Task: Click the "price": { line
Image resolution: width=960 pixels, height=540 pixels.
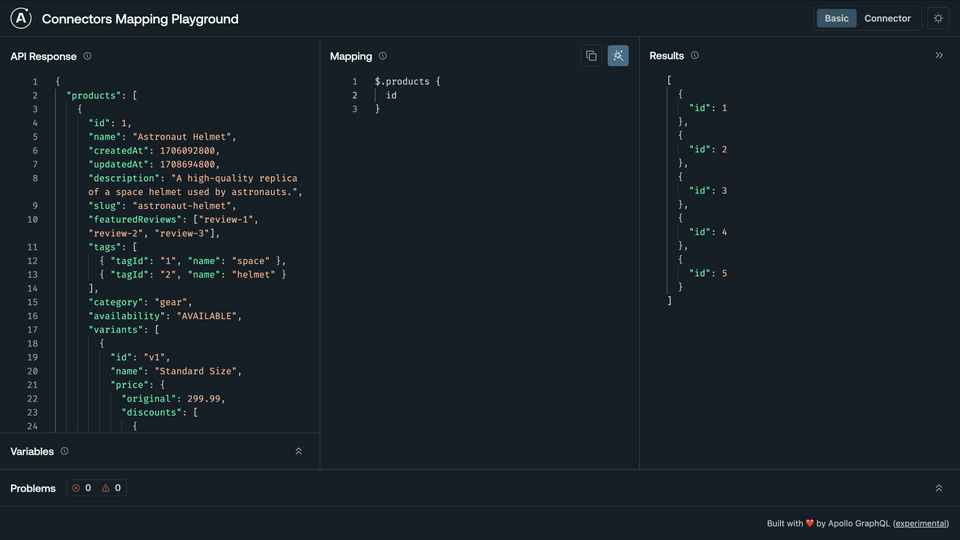Action: (137, 384)
